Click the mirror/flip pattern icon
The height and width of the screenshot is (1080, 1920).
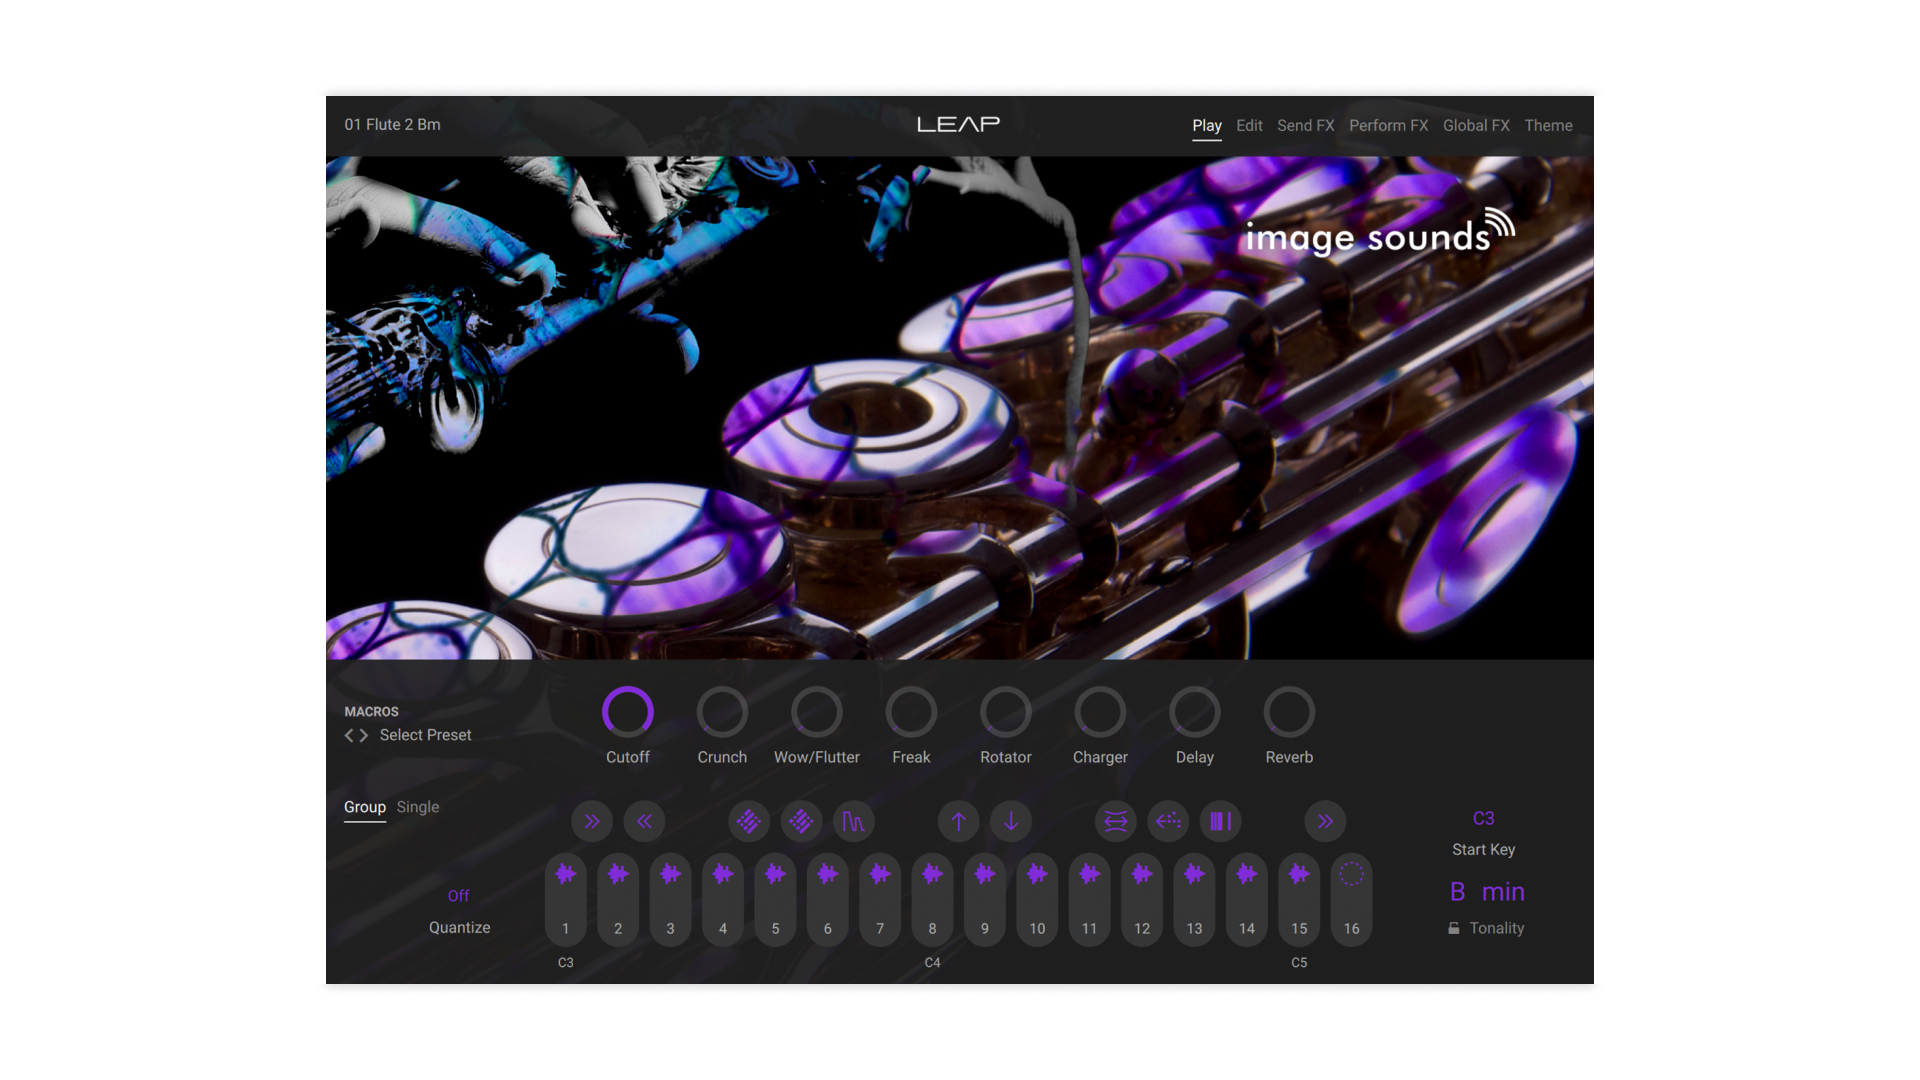1115,821
